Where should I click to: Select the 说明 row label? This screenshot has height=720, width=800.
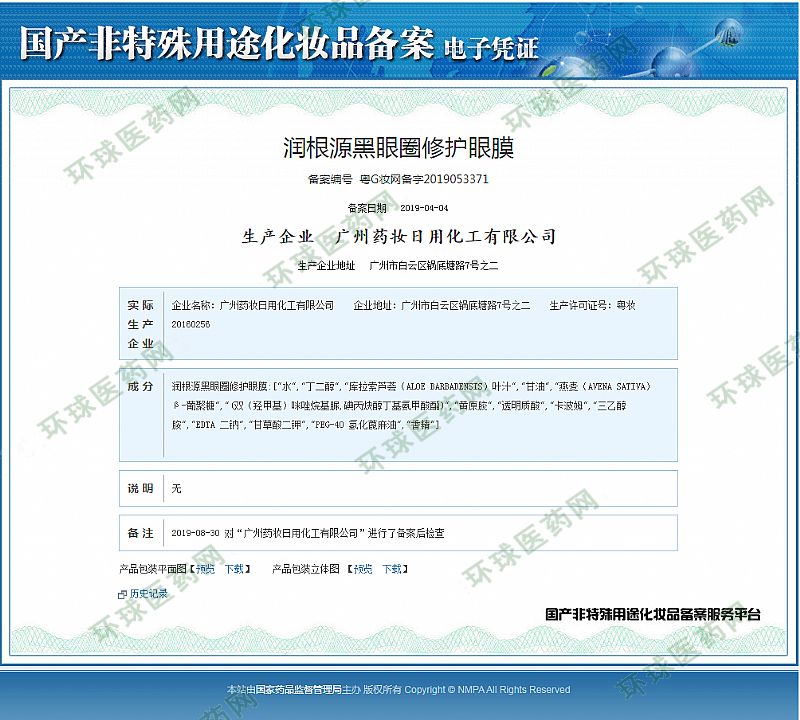pyautogui.click(x=141, y=488)
